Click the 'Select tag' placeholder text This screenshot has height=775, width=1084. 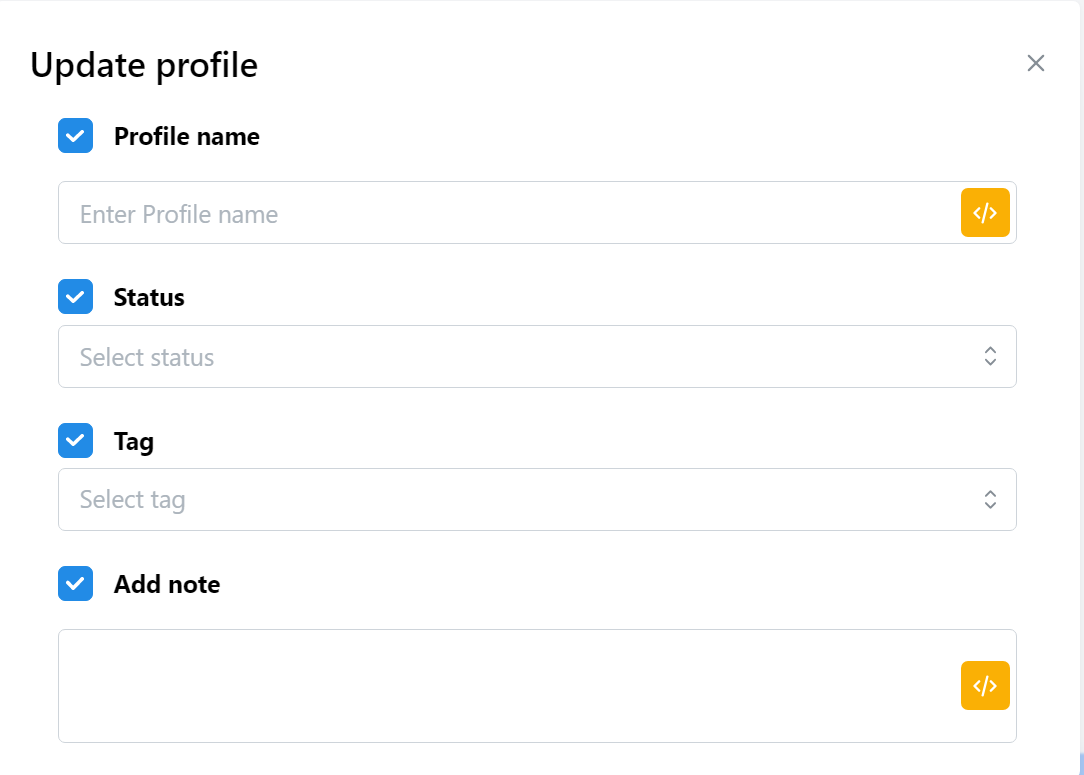pos(132,500)
